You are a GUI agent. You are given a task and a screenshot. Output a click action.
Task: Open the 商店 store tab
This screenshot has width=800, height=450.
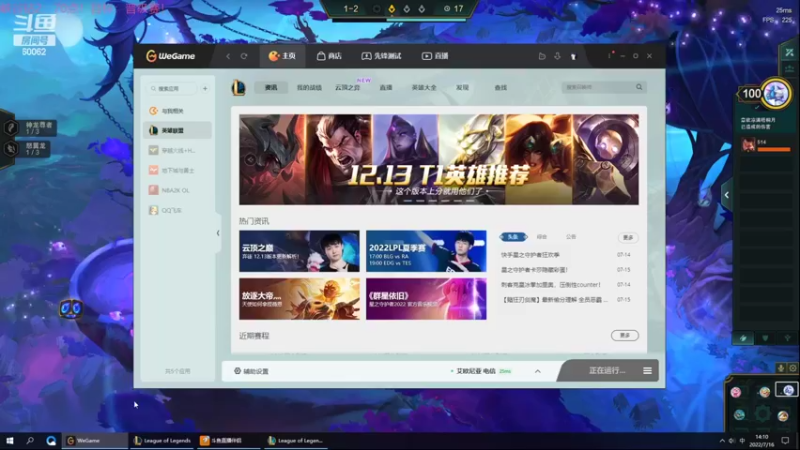(329, 56)
